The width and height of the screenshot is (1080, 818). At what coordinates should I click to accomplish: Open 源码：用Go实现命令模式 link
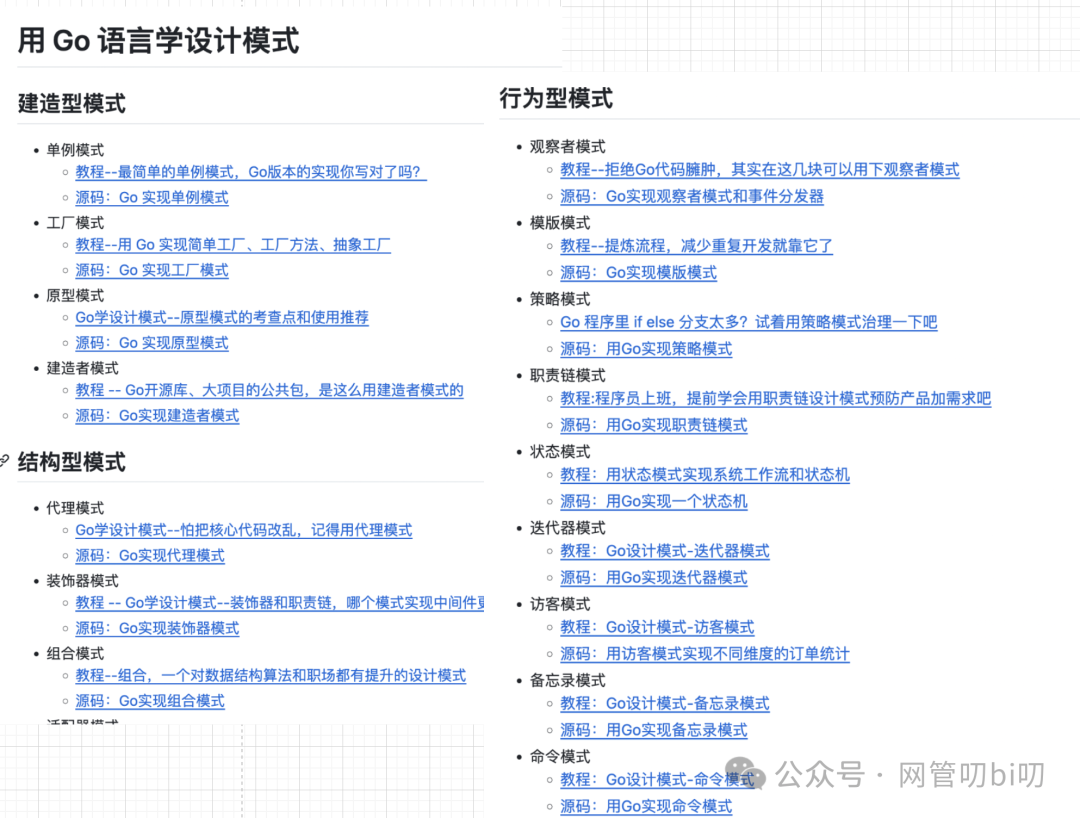tap(646, 807)
